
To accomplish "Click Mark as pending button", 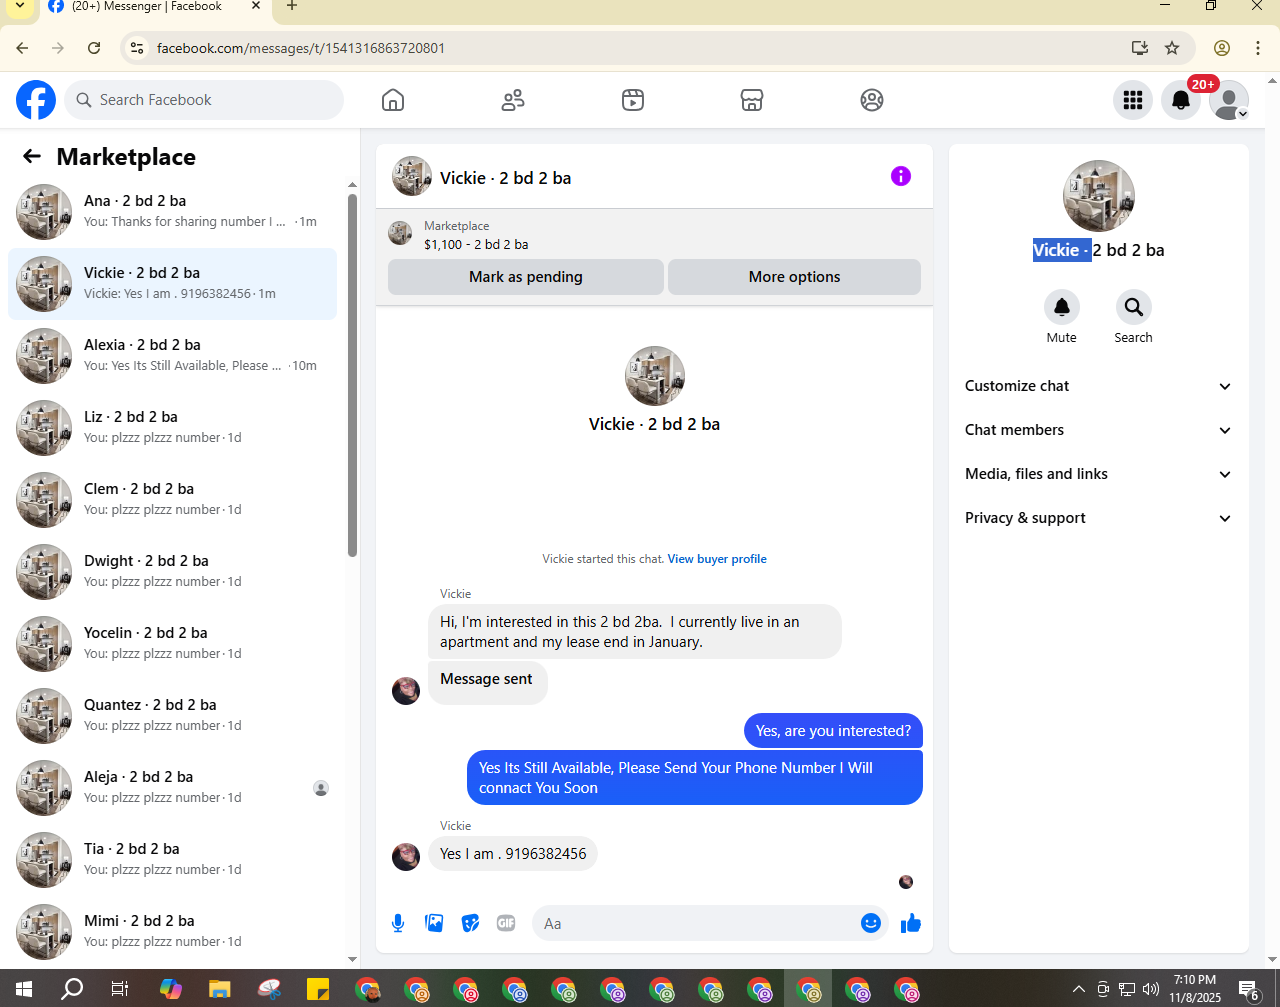I will coord(526,277).
